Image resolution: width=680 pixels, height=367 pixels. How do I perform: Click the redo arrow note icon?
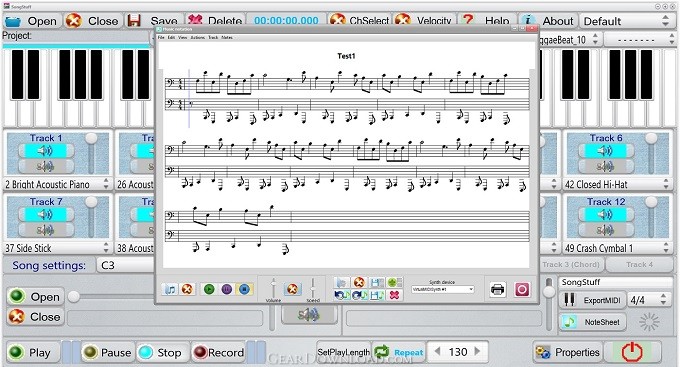click(x=359, y=295)
